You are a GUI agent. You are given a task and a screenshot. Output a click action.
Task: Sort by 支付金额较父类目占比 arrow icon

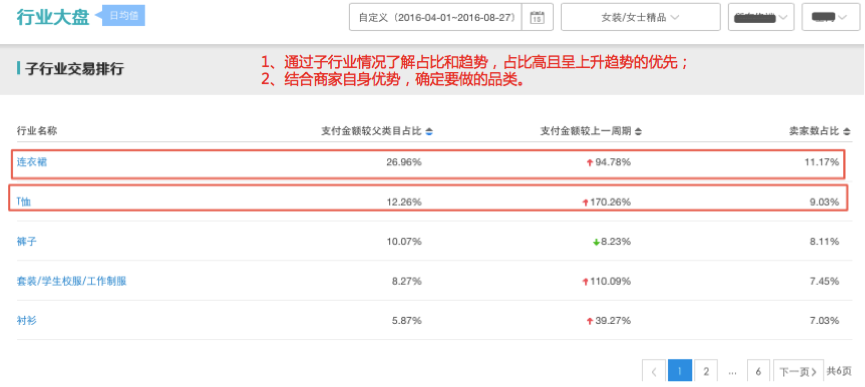click(429, 132)
